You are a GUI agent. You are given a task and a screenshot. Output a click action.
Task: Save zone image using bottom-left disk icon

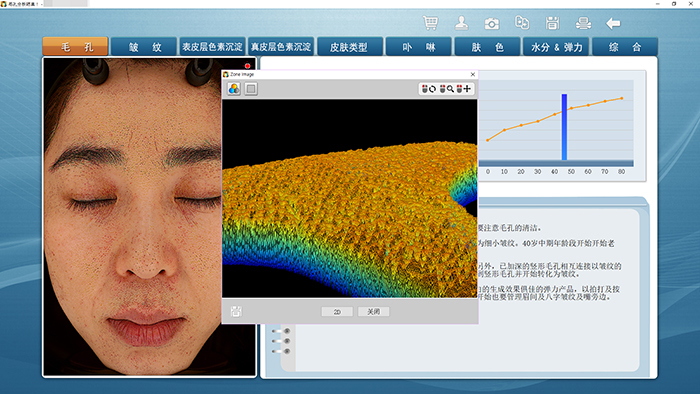(x=236, y=311)
